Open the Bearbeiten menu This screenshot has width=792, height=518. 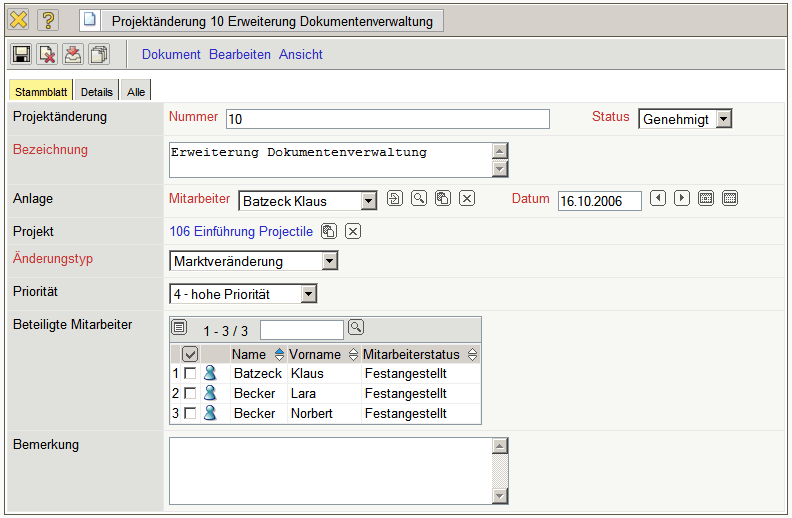240,54
